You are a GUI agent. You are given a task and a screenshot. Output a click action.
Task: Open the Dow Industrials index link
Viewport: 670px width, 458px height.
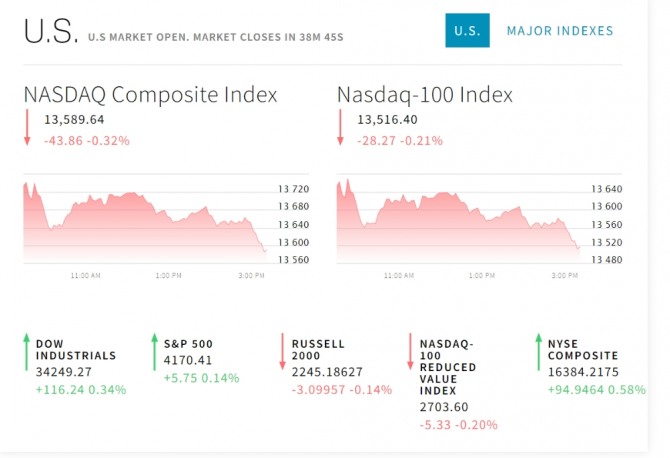[76, 349]
